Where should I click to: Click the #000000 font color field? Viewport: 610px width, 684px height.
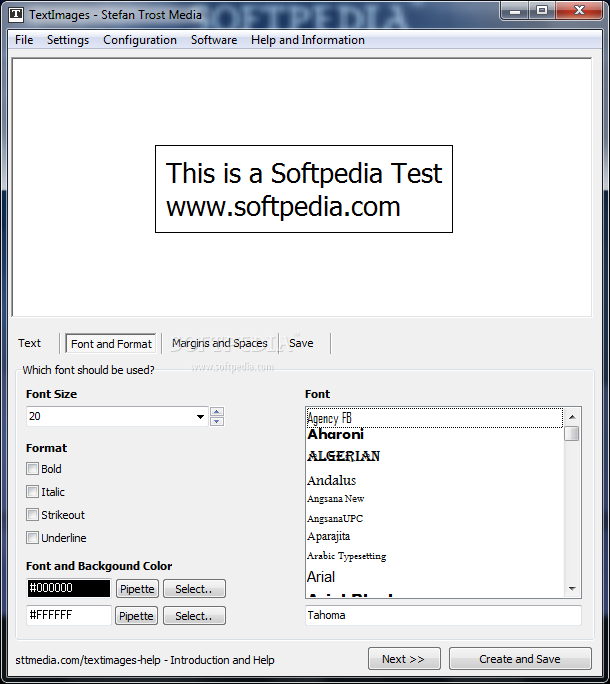(x=69, y=588)
